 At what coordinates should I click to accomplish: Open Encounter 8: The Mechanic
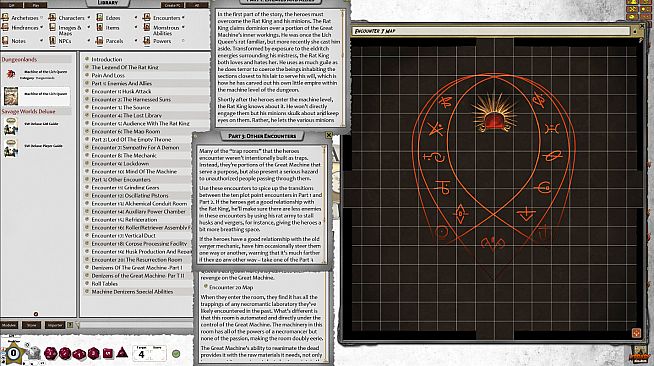click(x=124, y=155)
